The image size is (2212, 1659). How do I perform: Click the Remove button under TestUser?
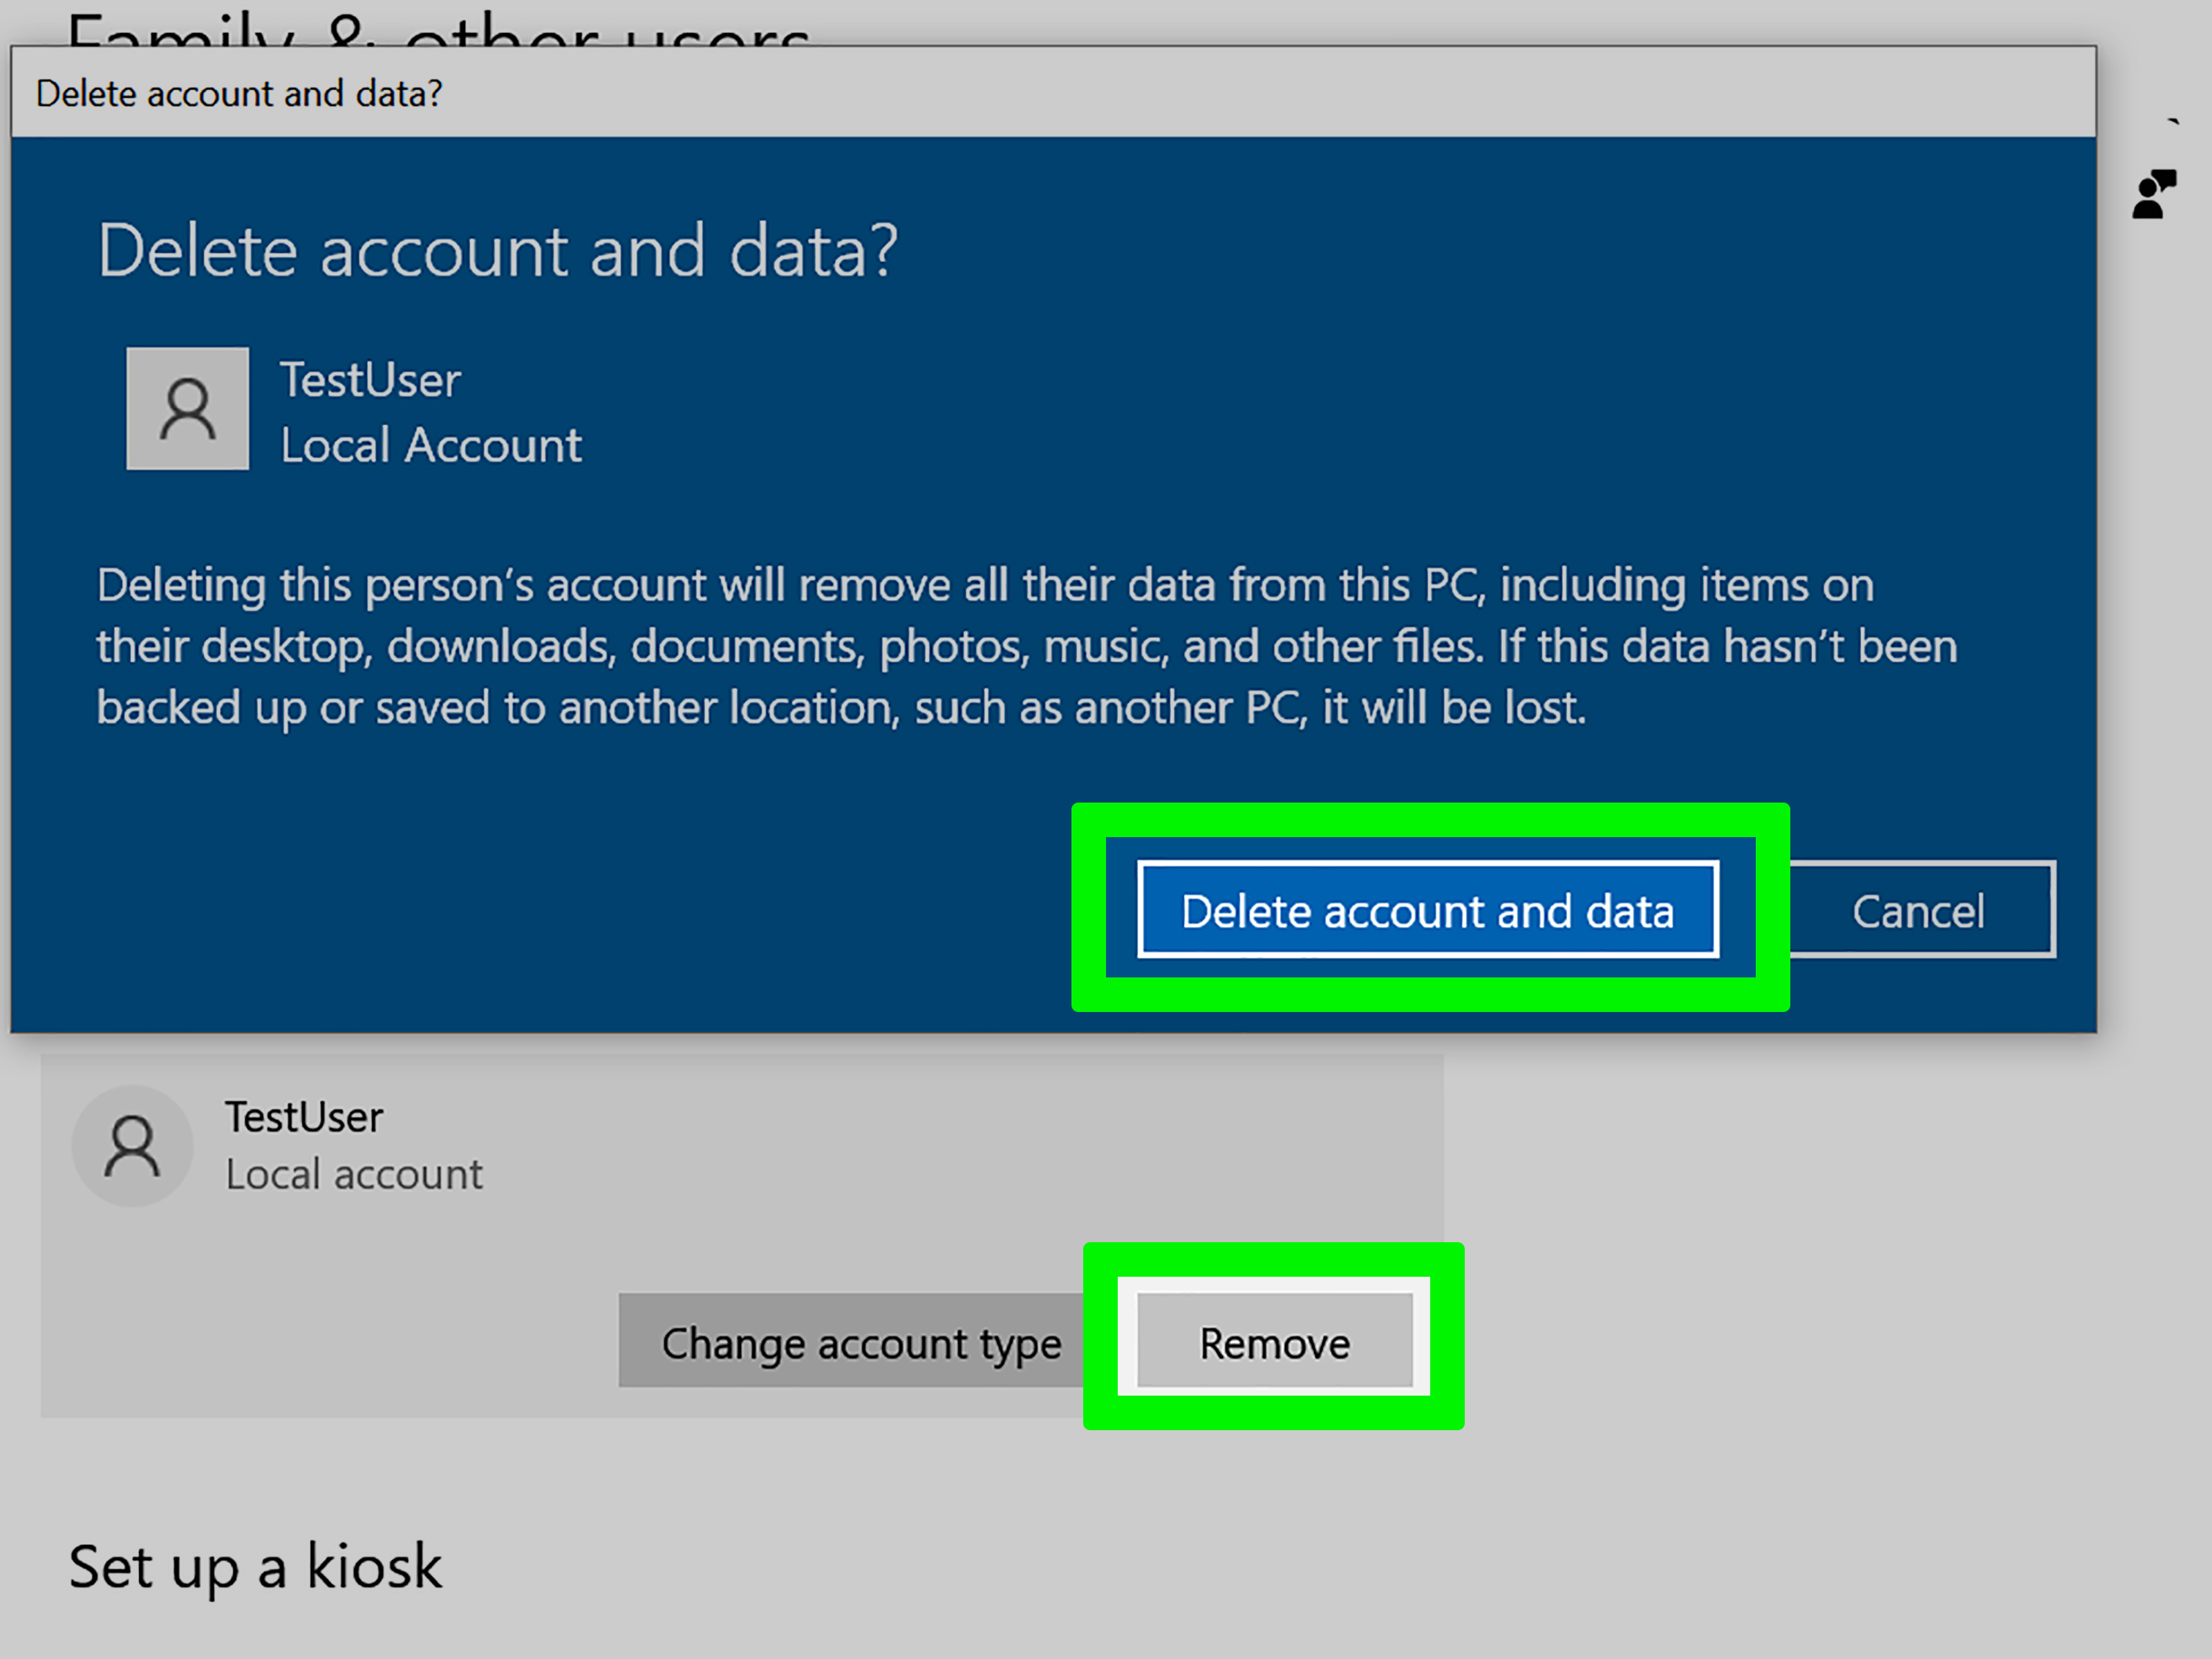[1275, 1342]
